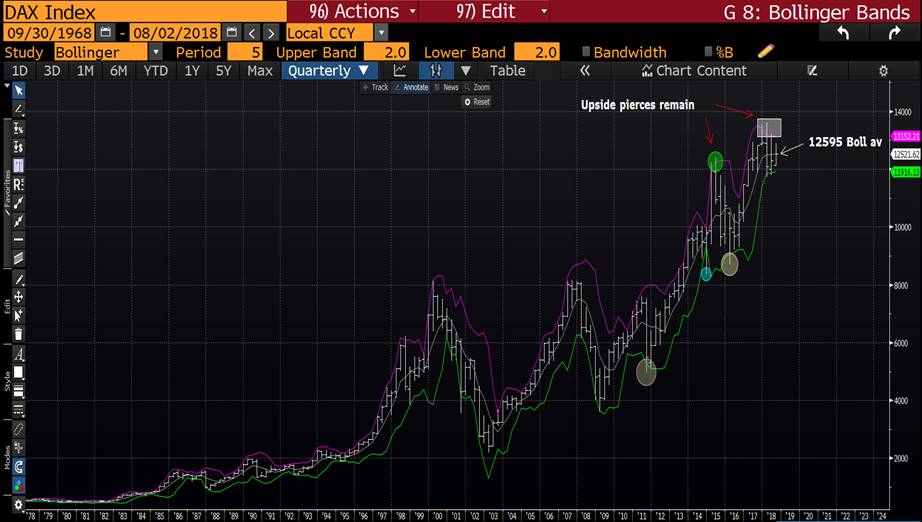Select the 1M range tab

click(x=85, y=71)
